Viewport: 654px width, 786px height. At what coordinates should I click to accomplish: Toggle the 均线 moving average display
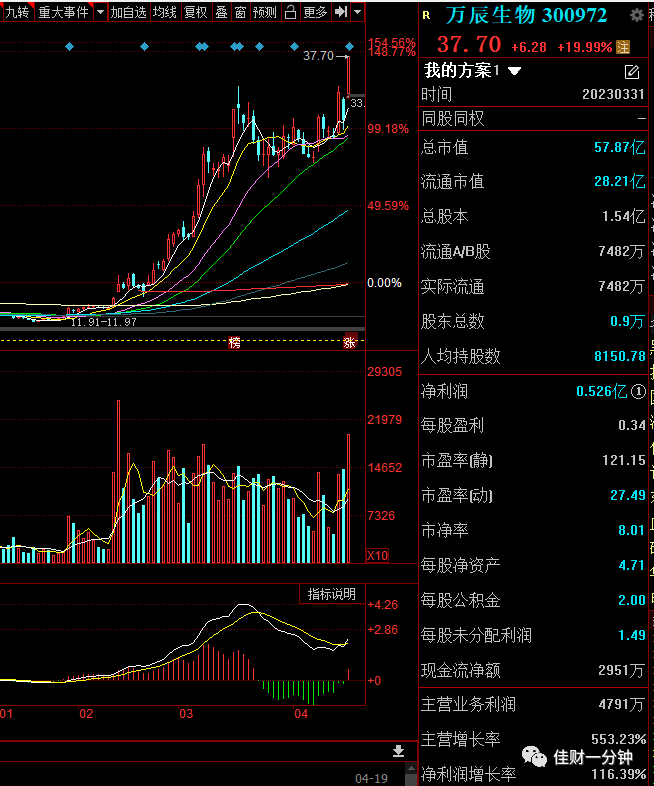coord(164,12)
